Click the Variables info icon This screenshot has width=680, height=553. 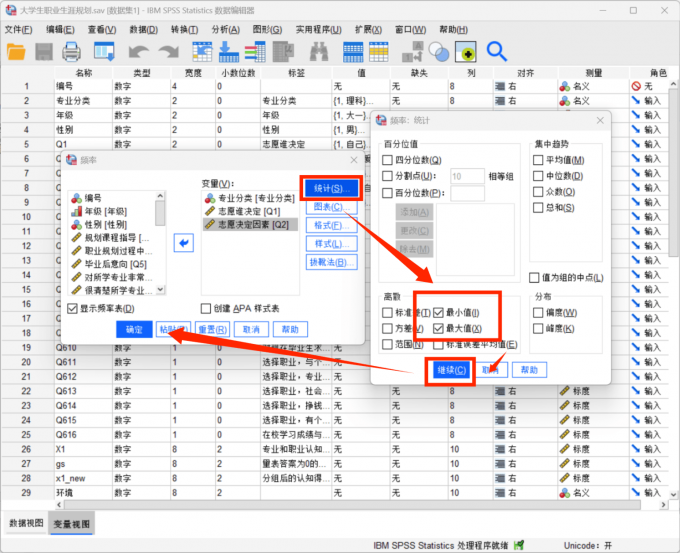255,52
